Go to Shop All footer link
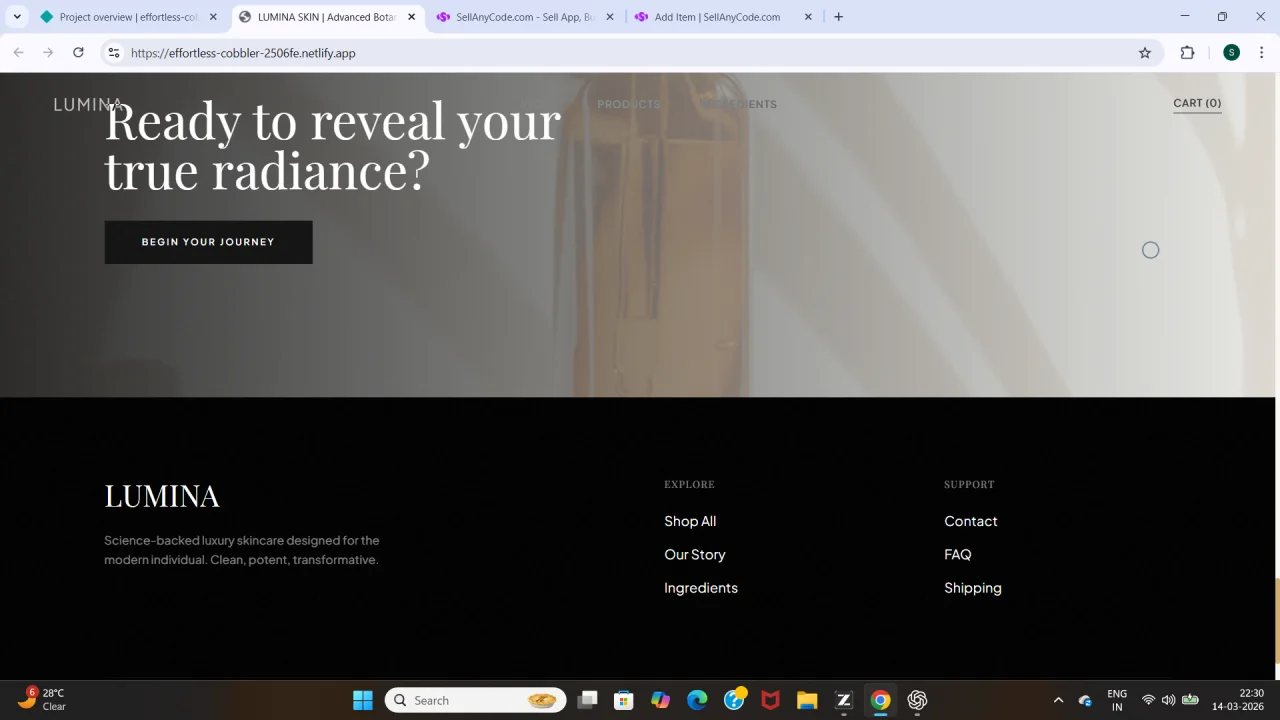 click(690, 521)
